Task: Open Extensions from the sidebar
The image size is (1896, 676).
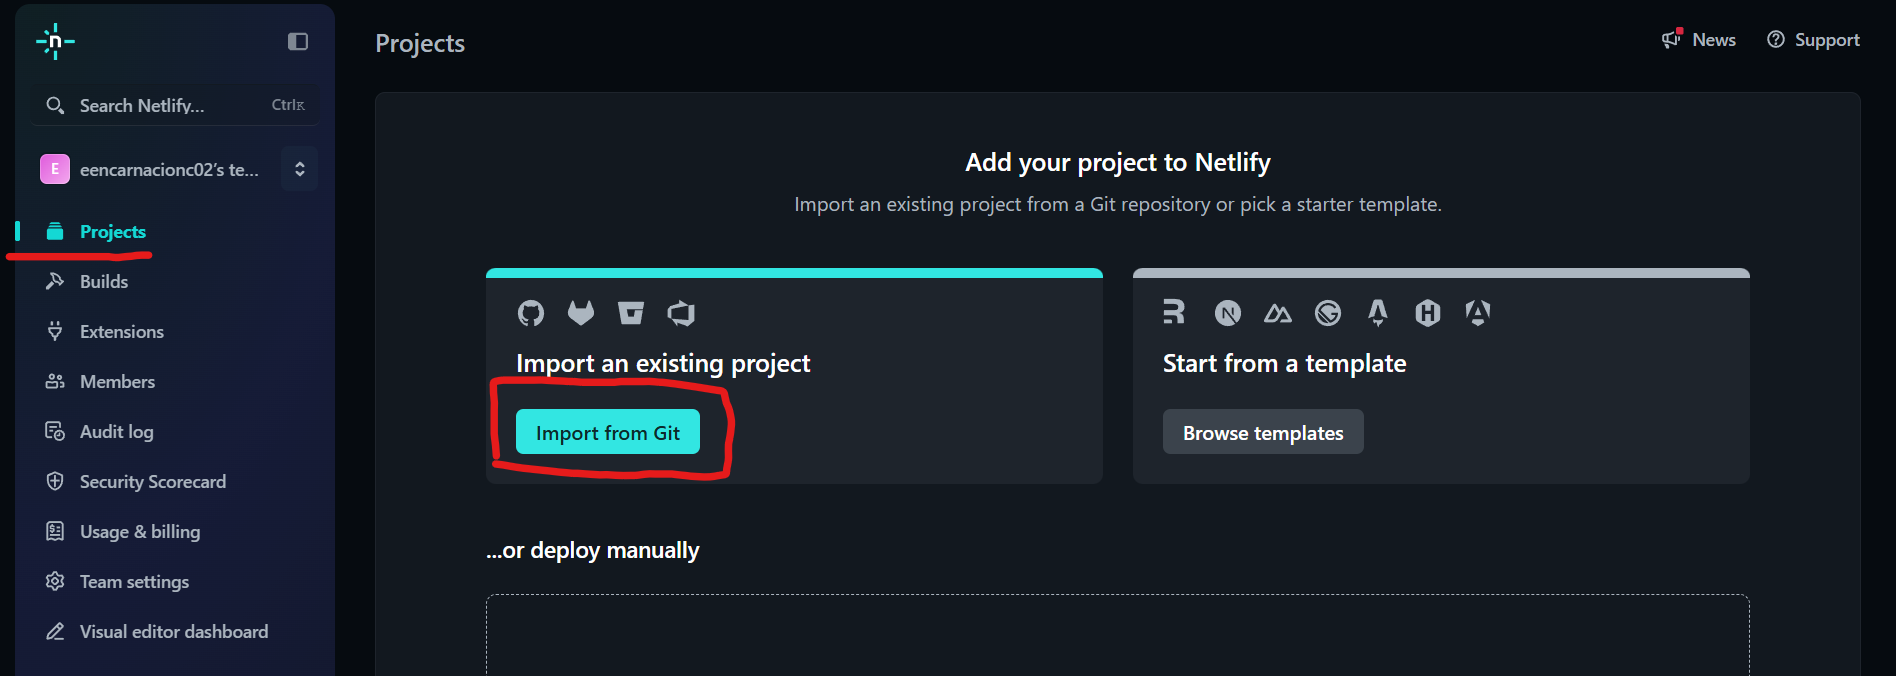Action: point(121,332)
